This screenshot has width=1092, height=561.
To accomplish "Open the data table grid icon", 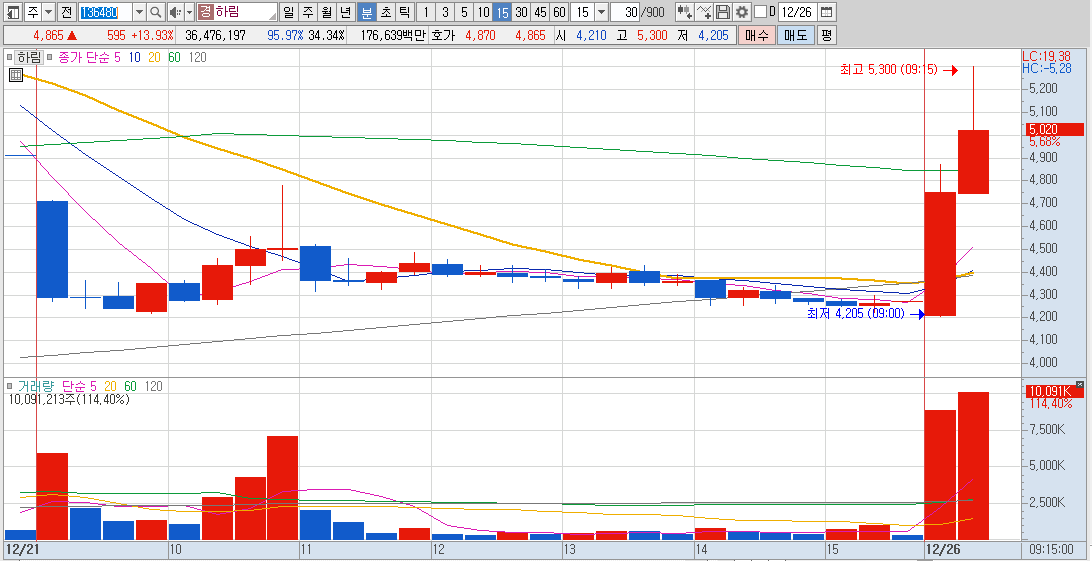I will [x=15, y=75].
